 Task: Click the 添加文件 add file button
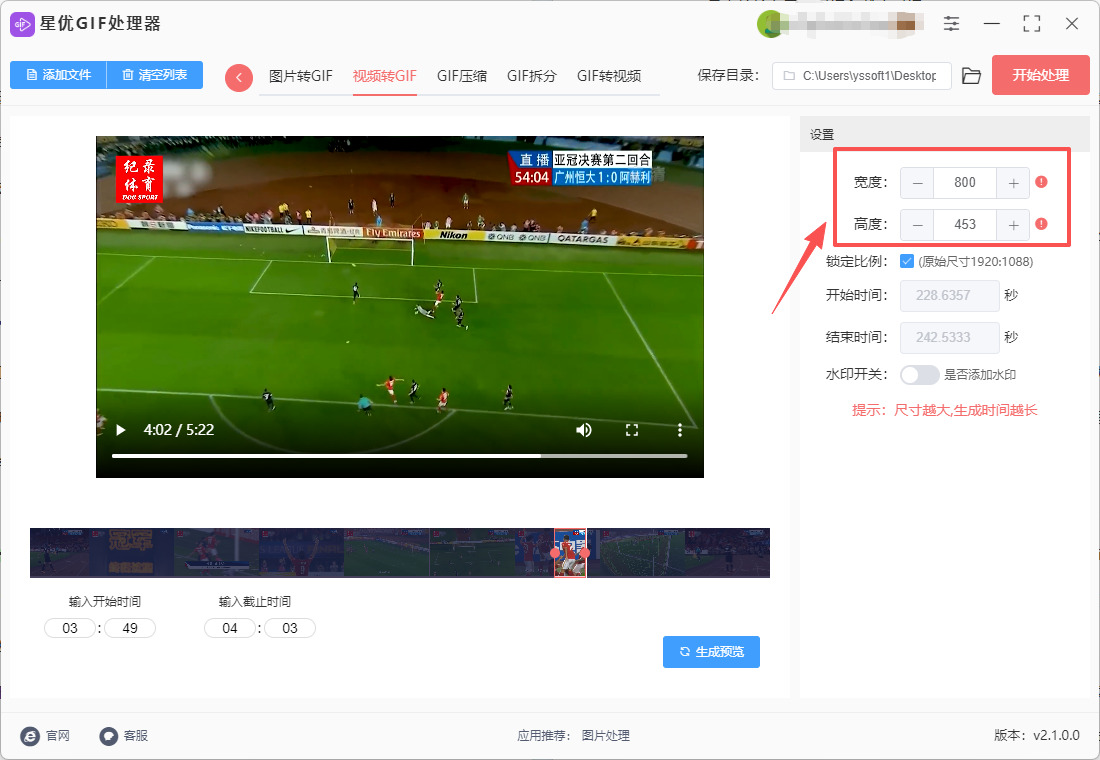coord(58,75)
